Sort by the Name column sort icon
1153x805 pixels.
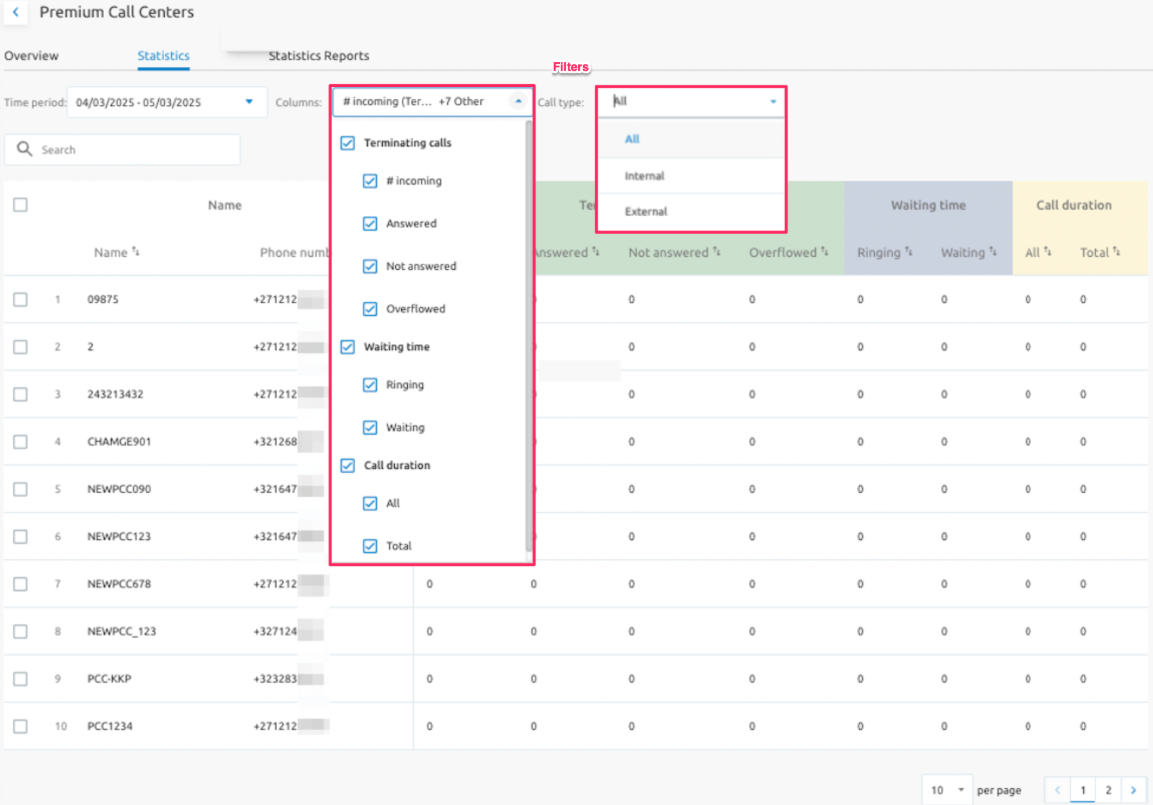click(x=136, y=253)
